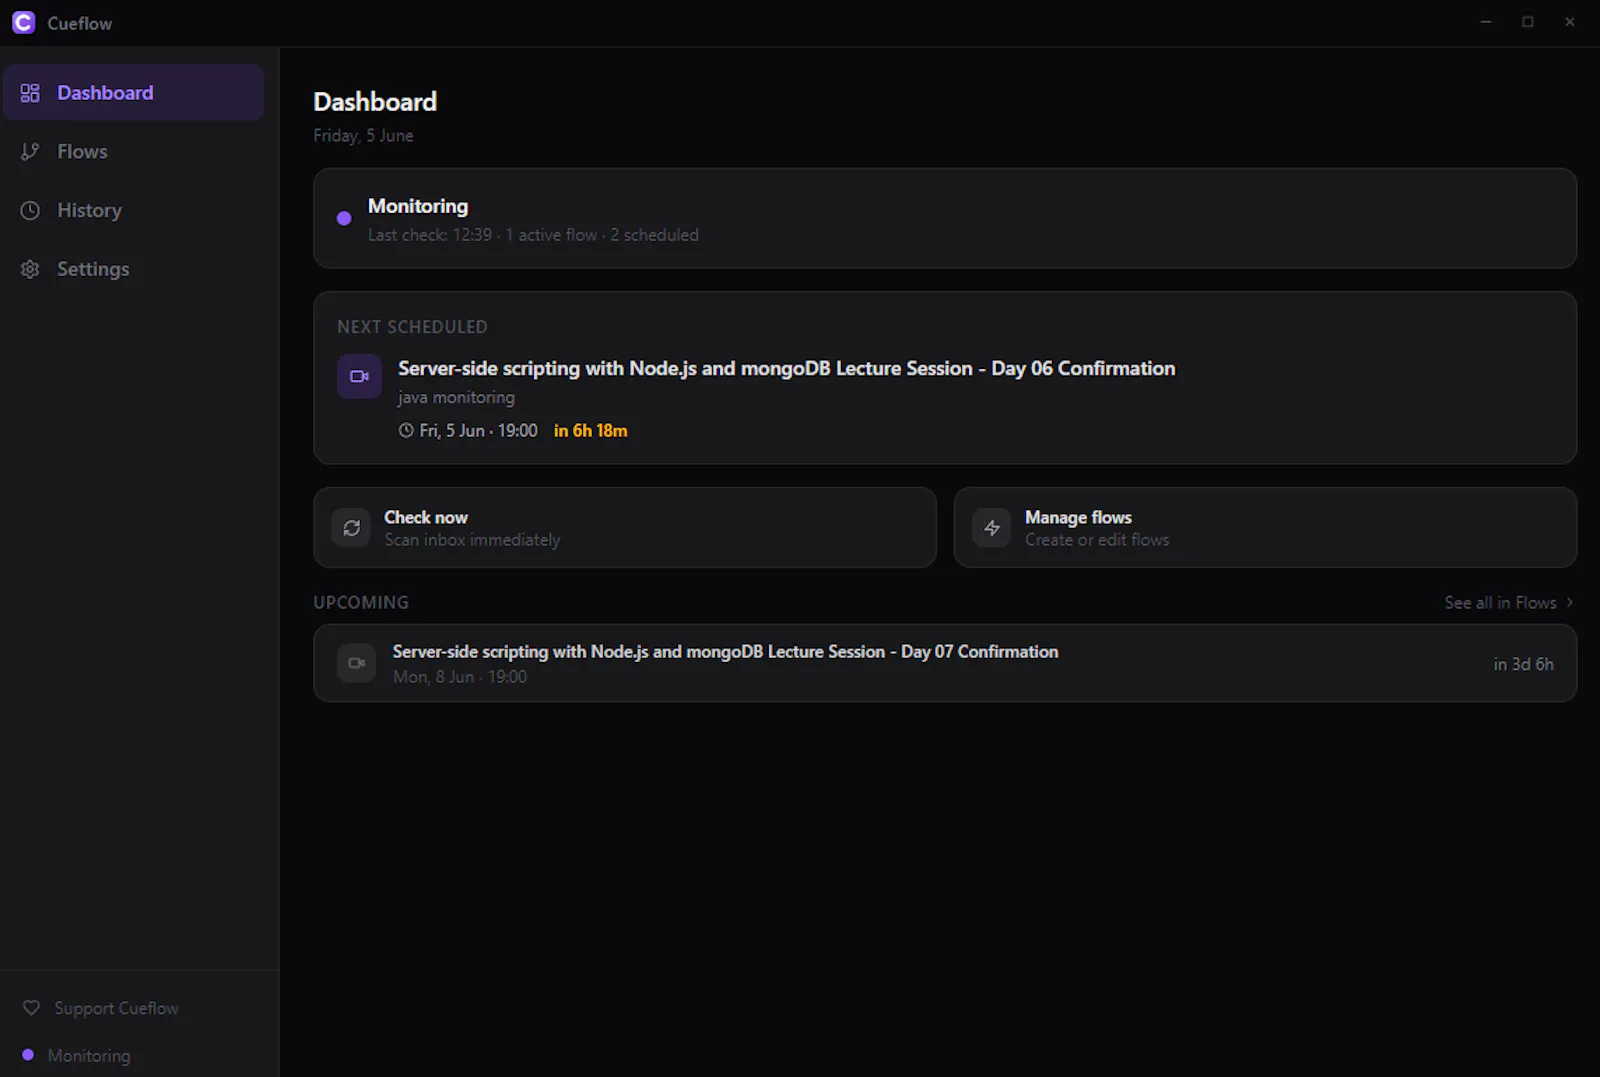Viewport: 1600px width, 1077px height.
Task: Click the 'Create or edit flows' description
Action: [1097, 540]
